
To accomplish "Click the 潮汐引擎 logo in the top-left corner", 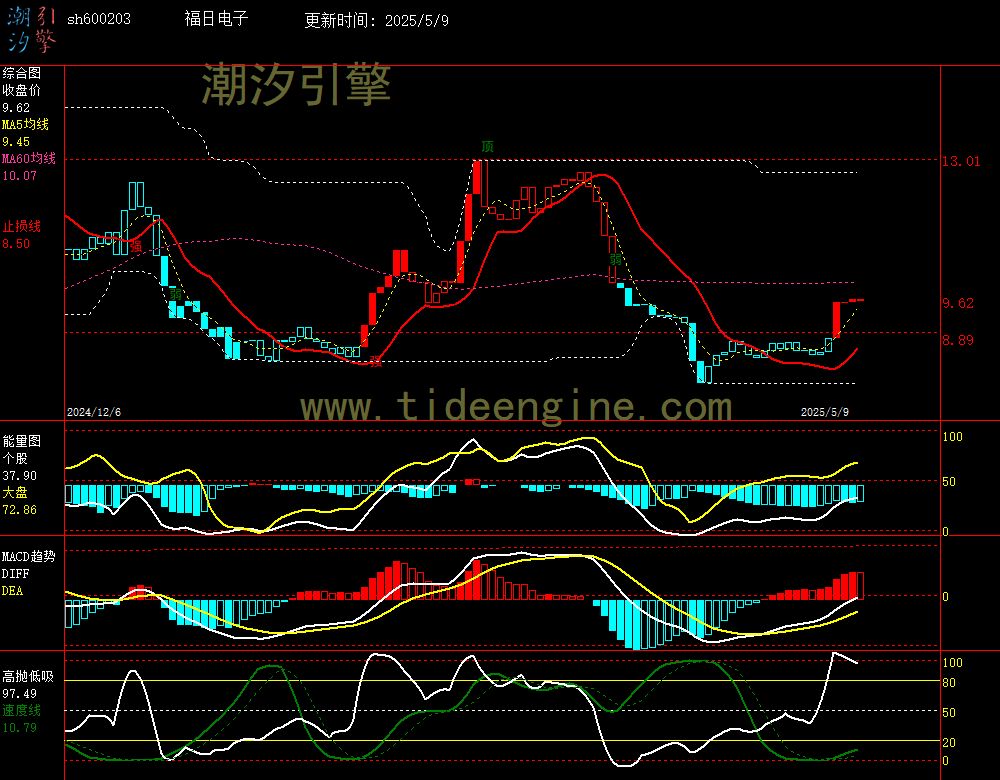I will [x=32, y=30].
